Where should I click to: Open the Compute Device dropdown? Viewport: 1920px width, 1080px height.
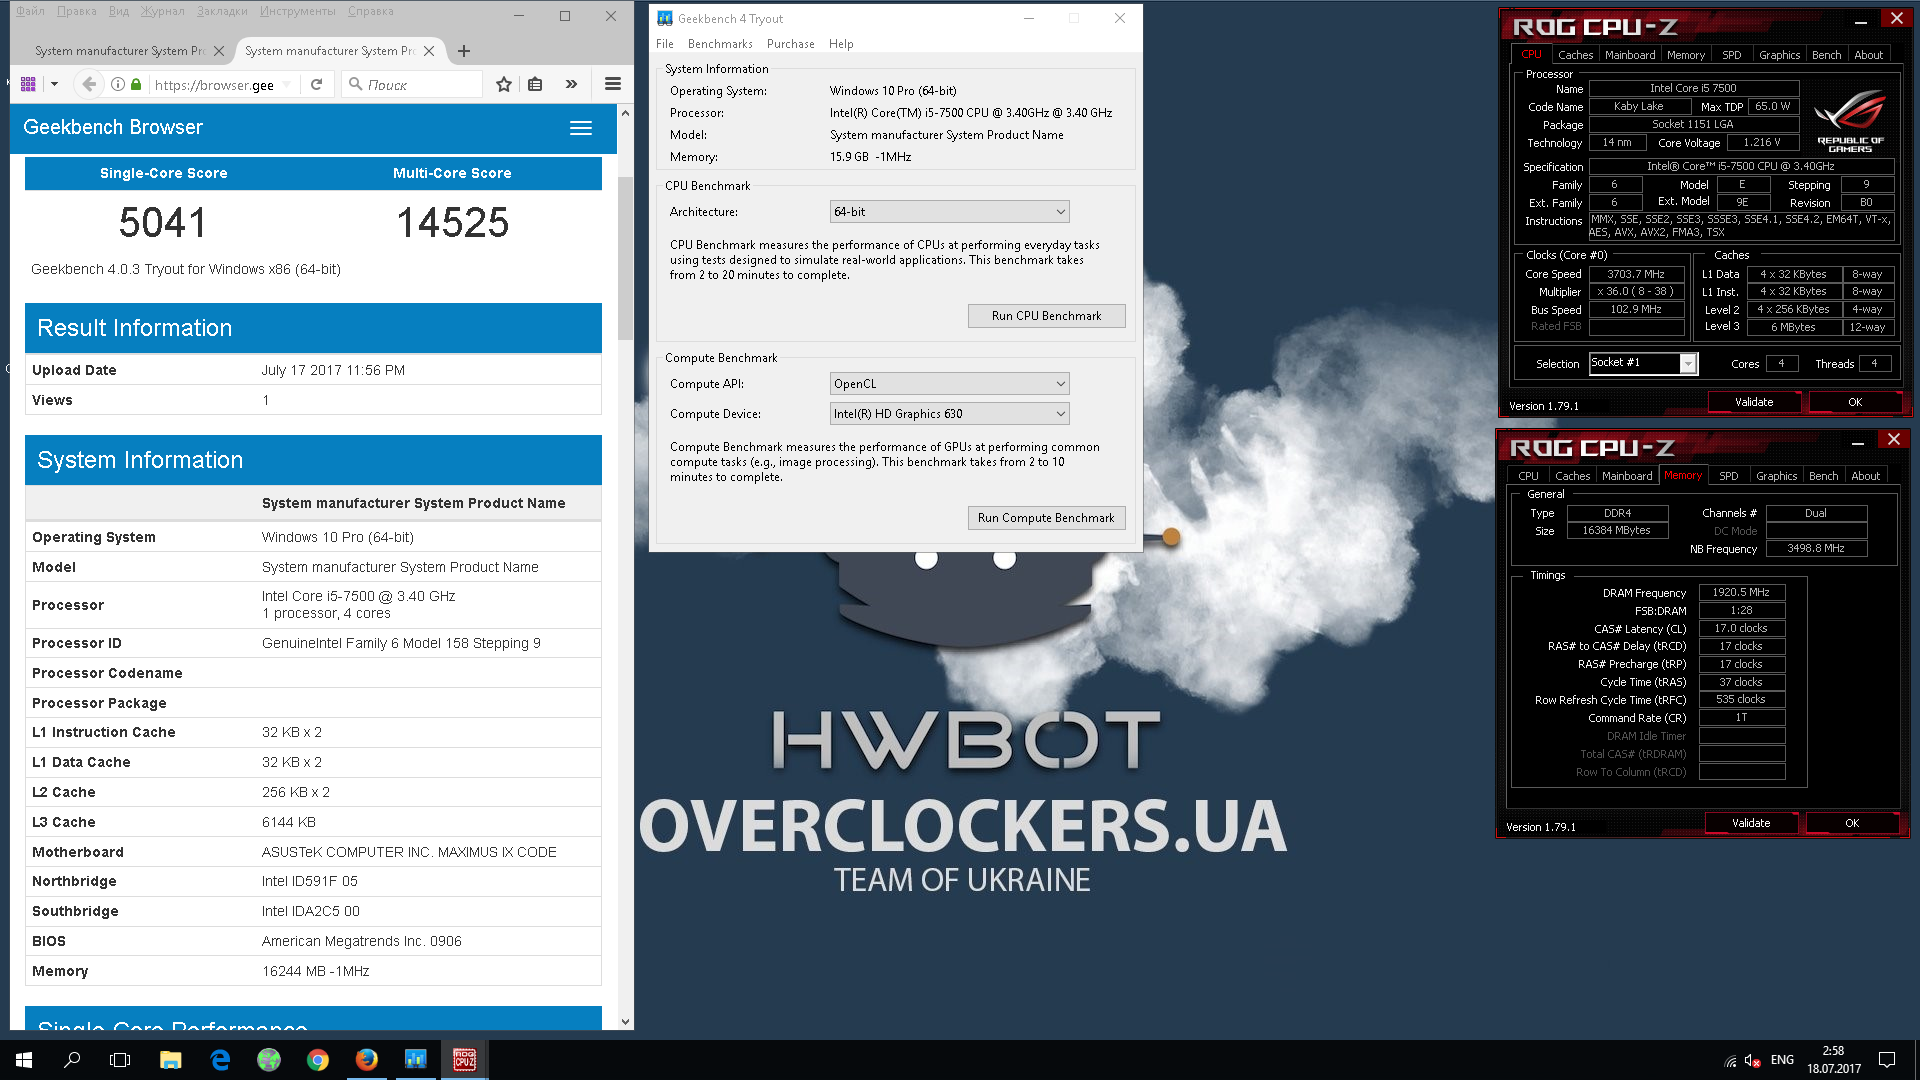pos(949,414)
